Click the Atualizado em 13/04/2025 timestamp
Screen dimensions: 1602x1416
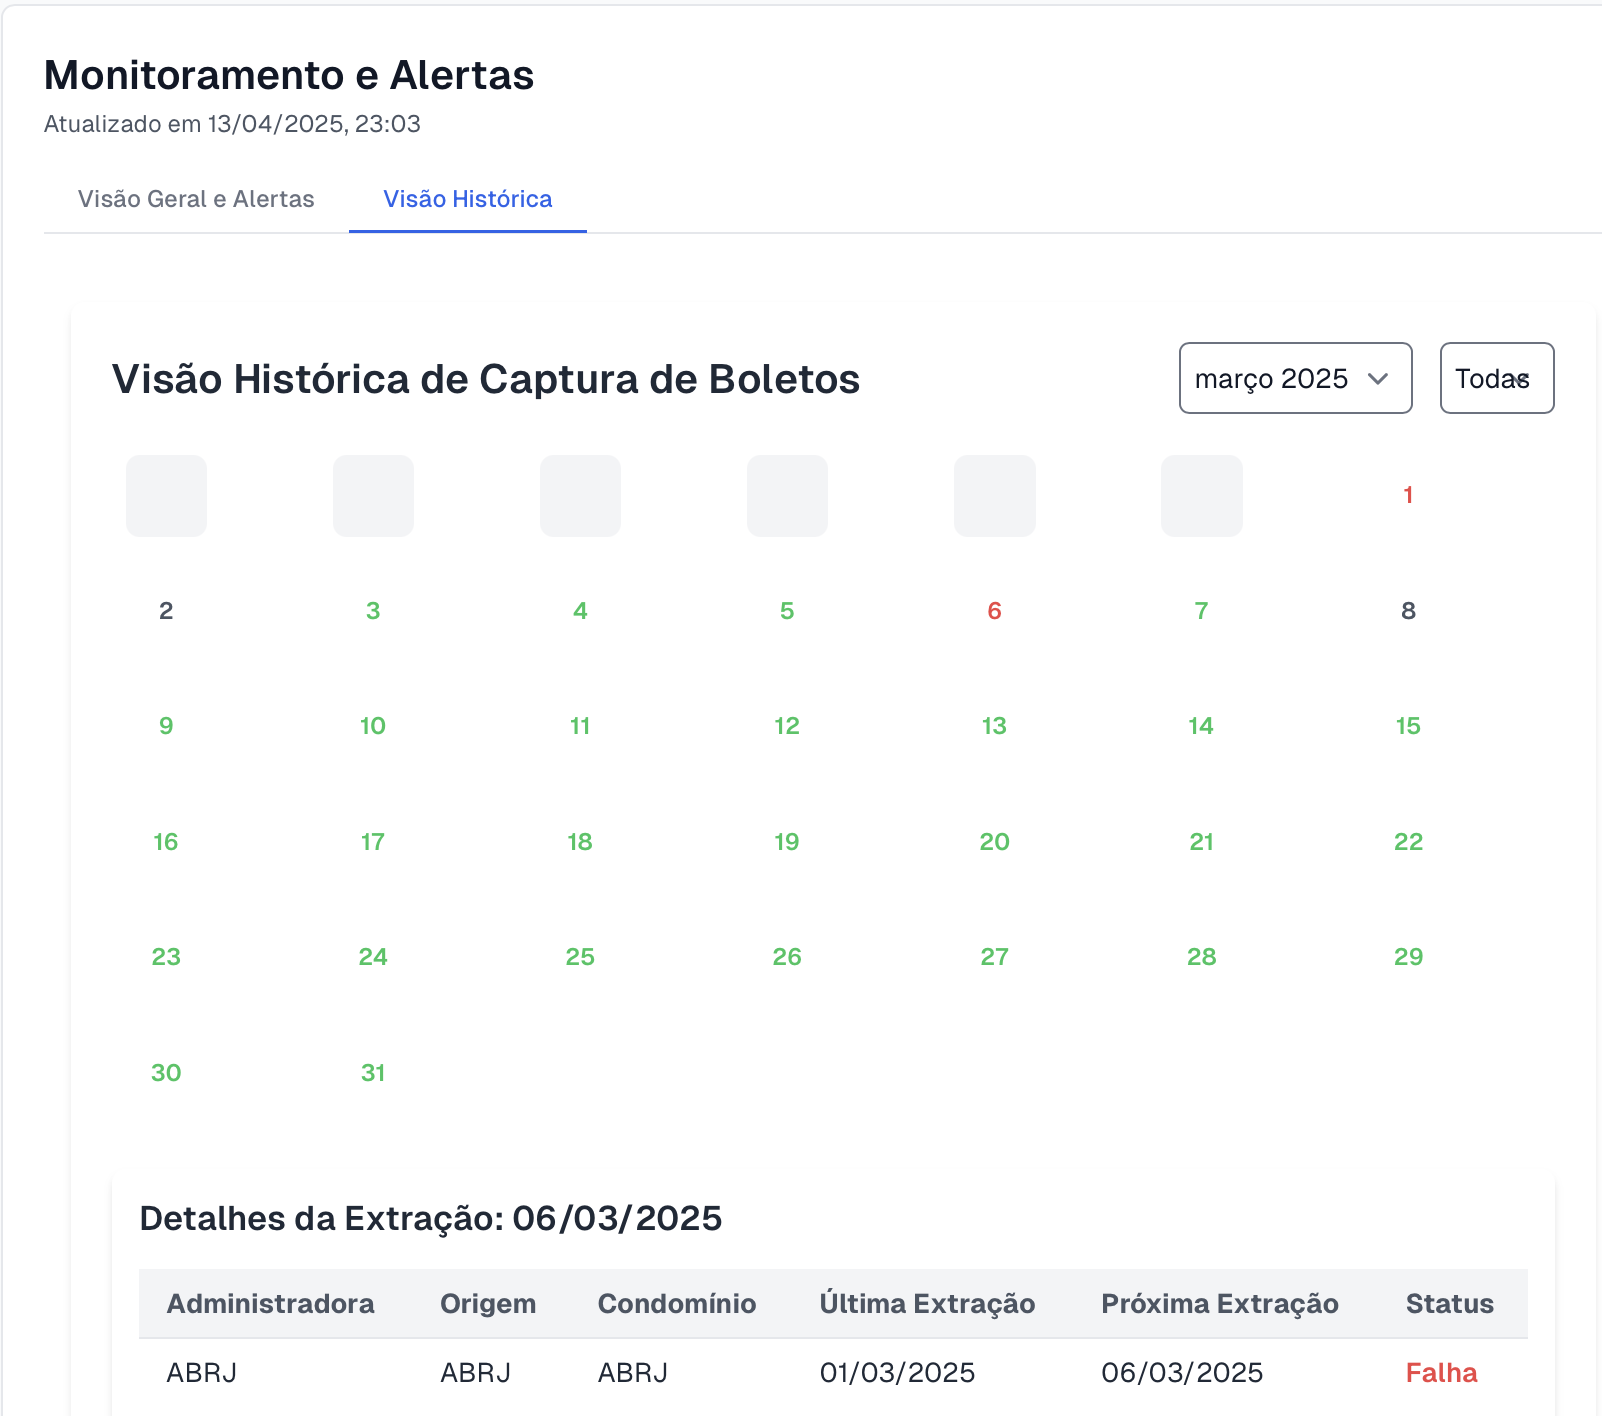[x=232, y=124]
